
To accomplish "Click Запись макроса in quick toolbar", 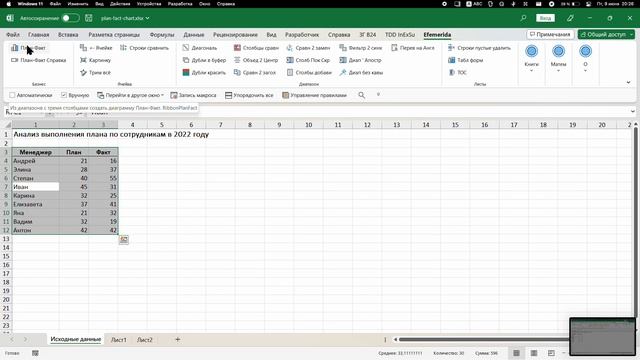I will (193, 95).
